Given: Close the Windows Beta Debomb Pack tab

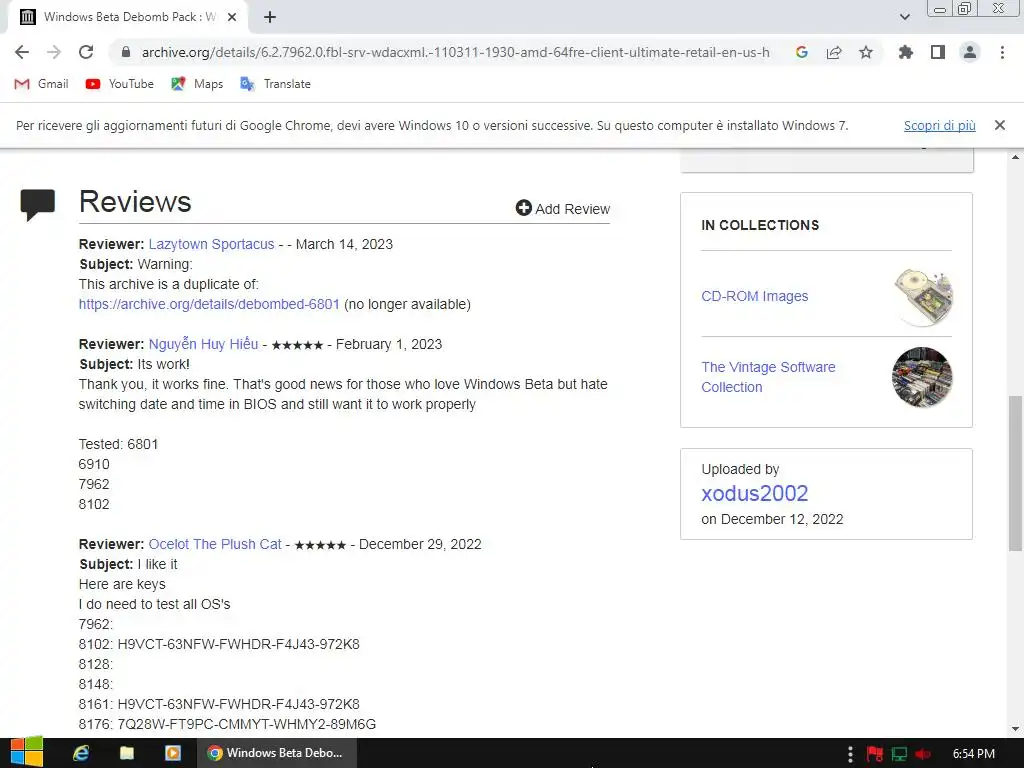Looking at the screenshot, I should 232,17.
